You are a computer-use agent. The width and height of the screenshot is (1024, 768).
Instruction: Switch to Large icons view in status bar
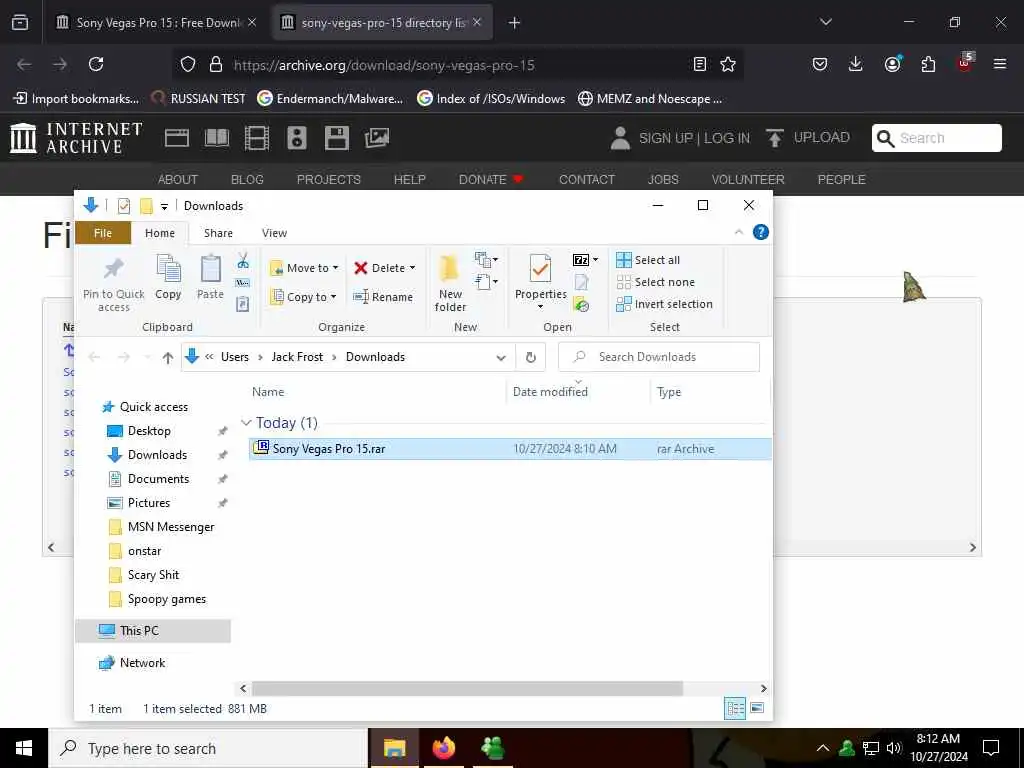[x=757, y=708]
